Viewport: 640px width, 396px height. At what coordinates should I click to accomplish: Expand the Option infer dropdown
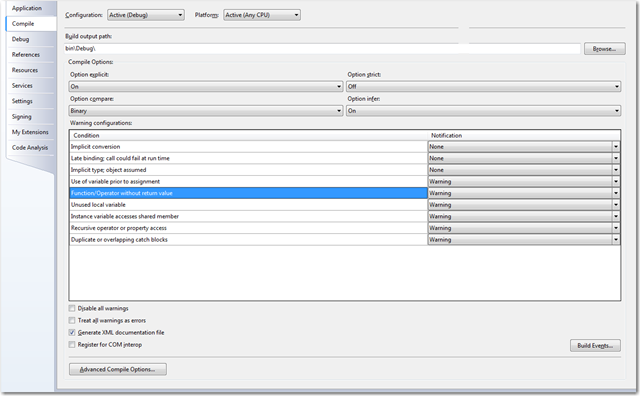pyautogui.click(x=484, y=111)
